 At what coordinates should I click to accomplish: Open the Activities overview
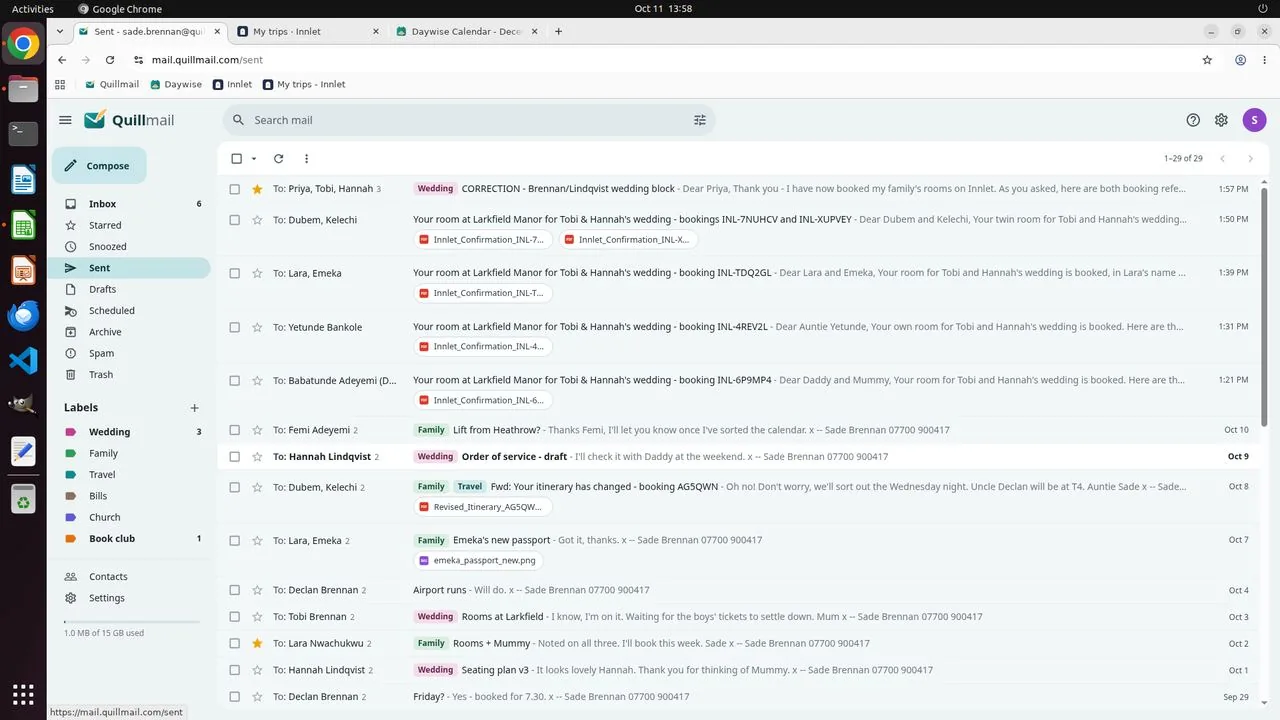33,9
